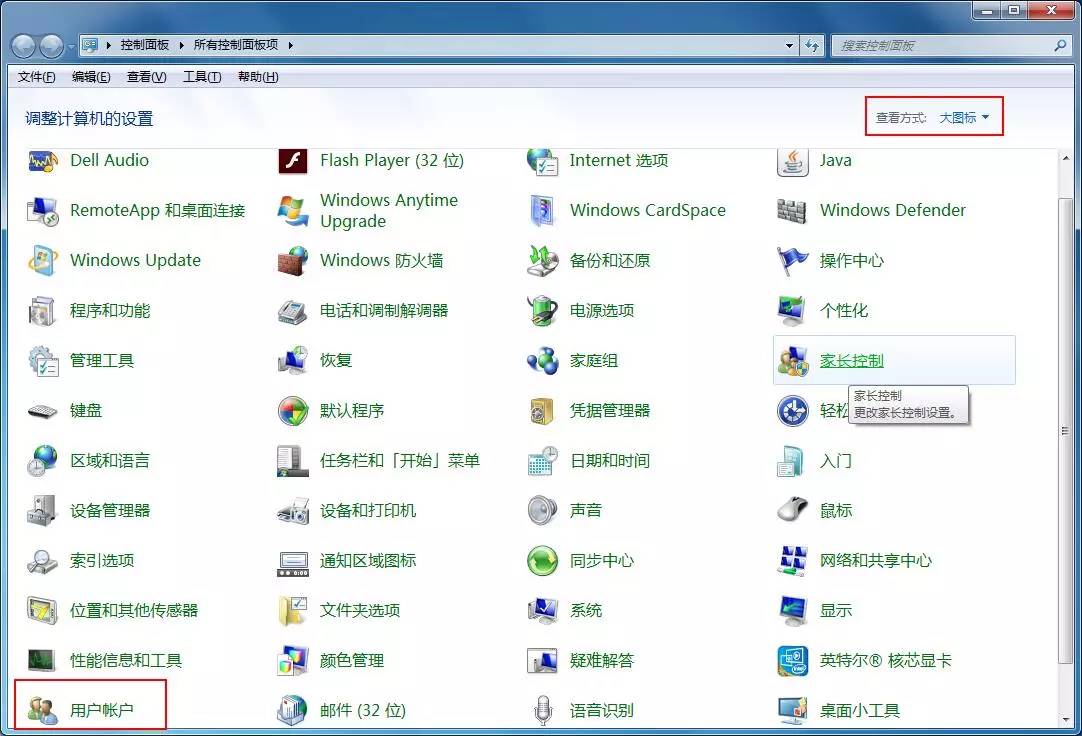Open the 颜色管理 icon
The image size is (1082, 736).
(293, 661)
